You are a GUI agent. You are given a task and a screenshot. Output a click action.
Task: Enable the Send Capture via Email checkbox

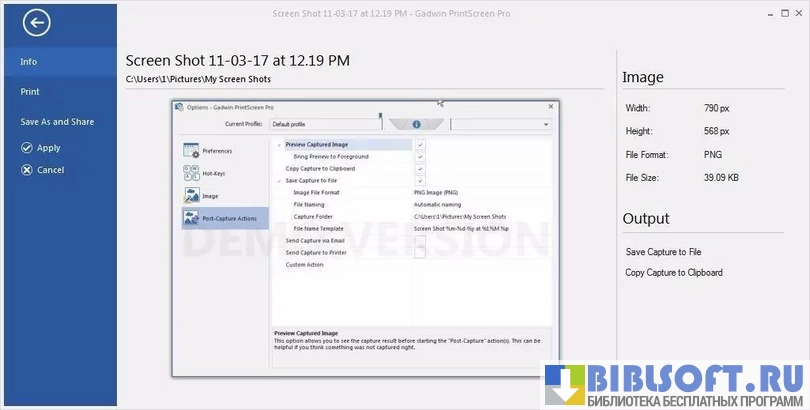pyautogui.click(x=420, y=241)
